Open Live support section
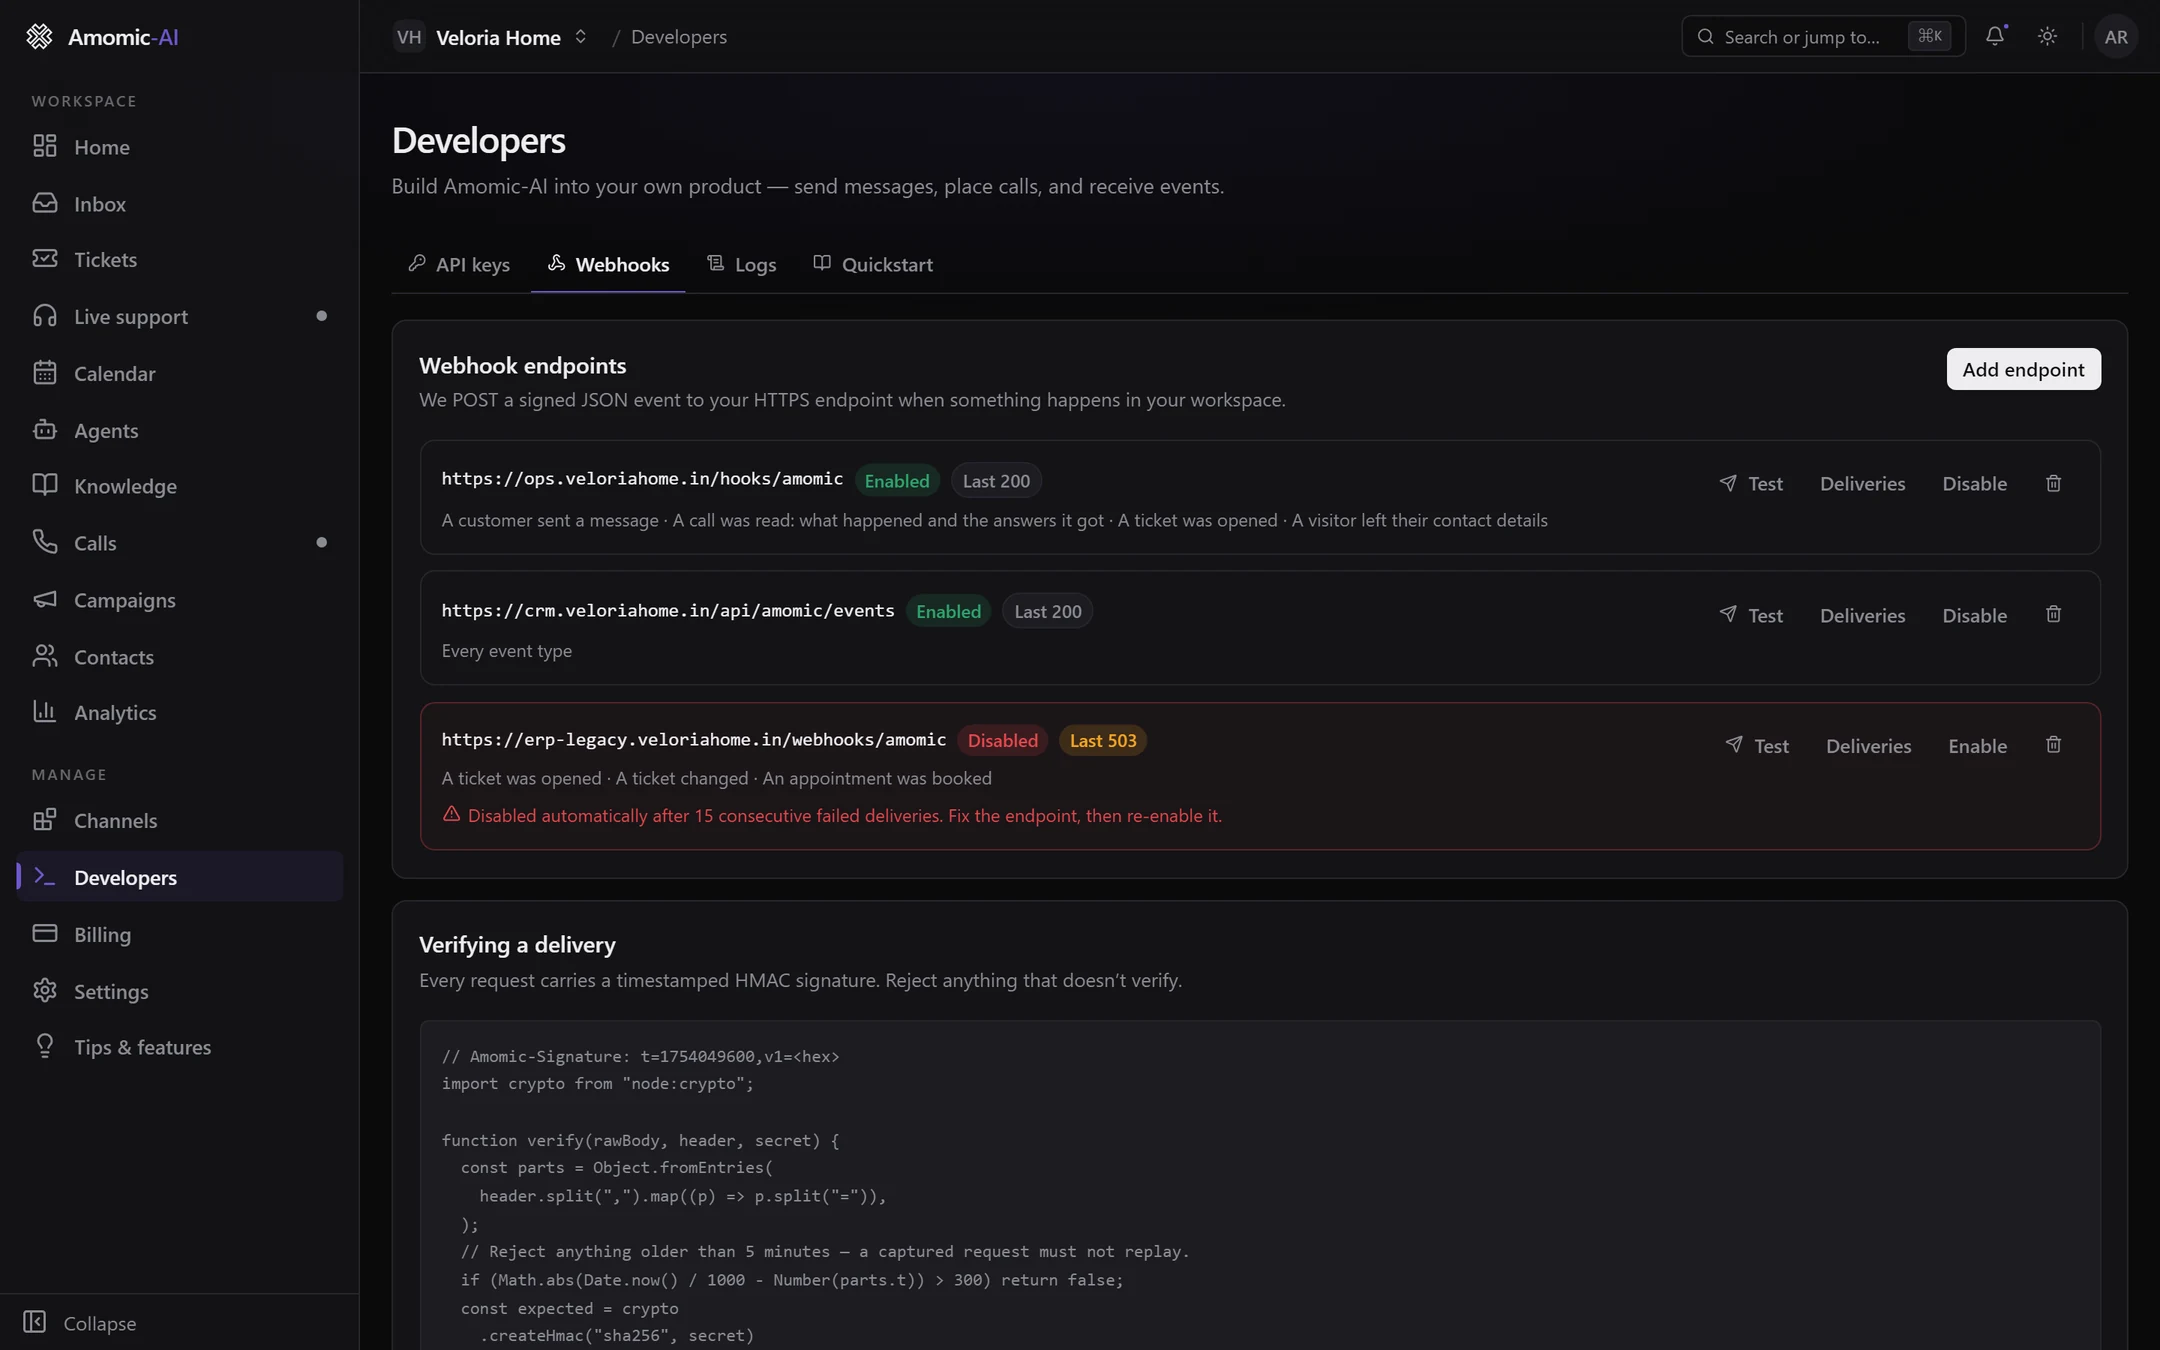Screen dimensions: 2160x1350 180,316
